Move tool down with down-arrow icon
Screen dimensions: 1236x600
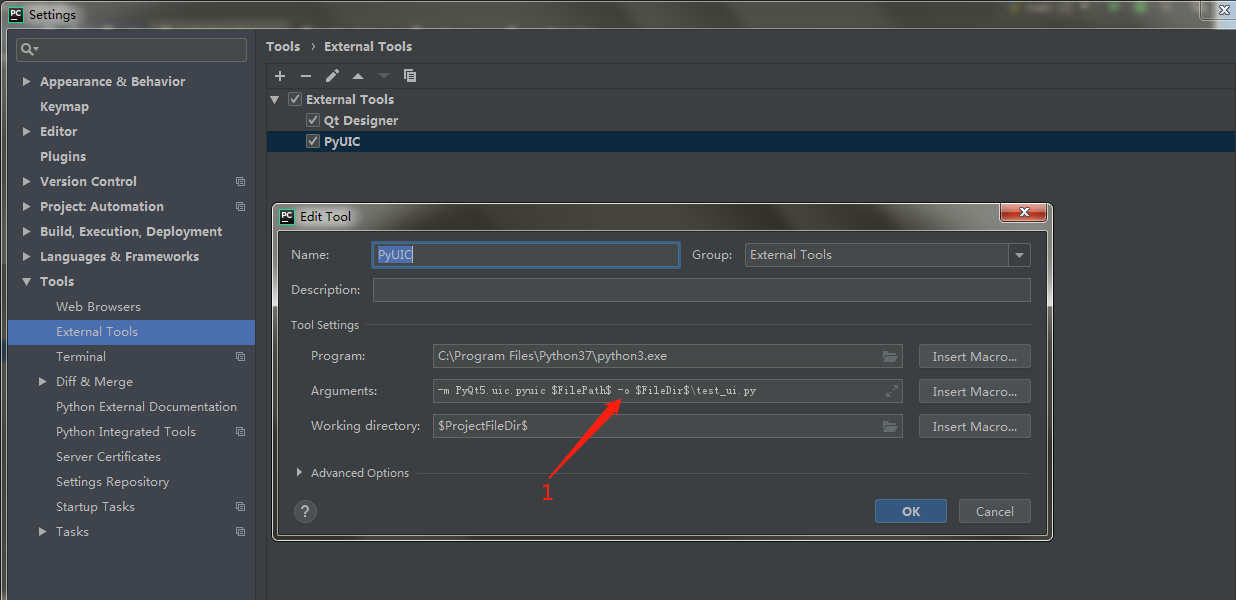[x=384, y=76]
